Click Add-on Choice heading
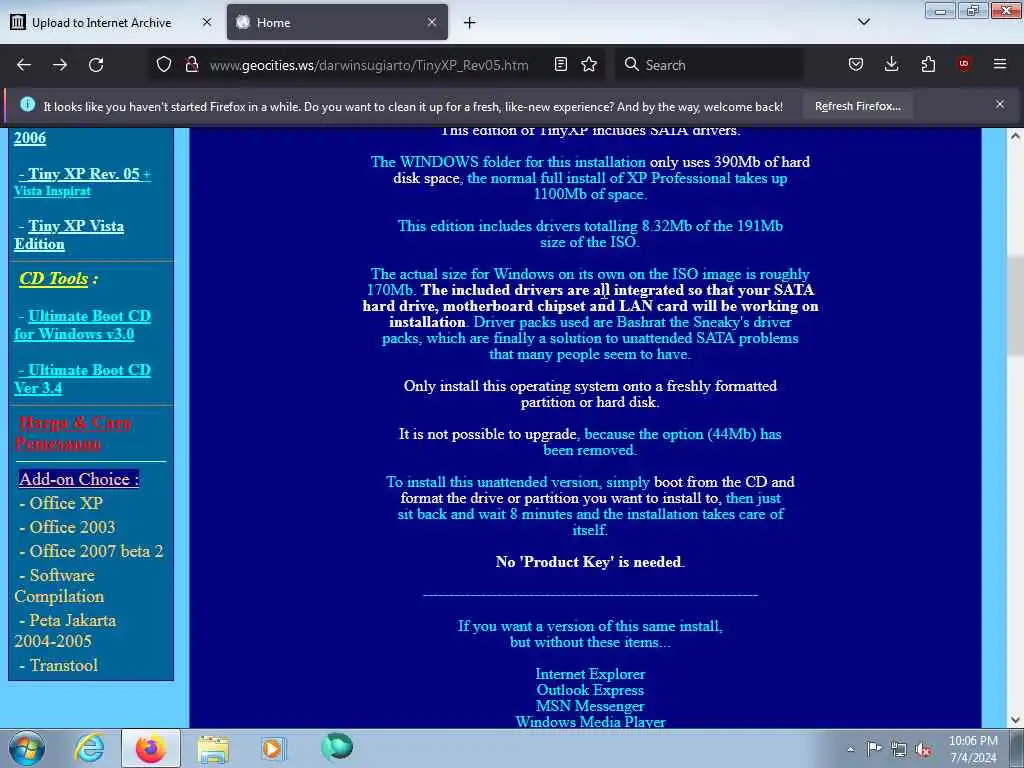The image size is (1024, 768). pos(78,479)
